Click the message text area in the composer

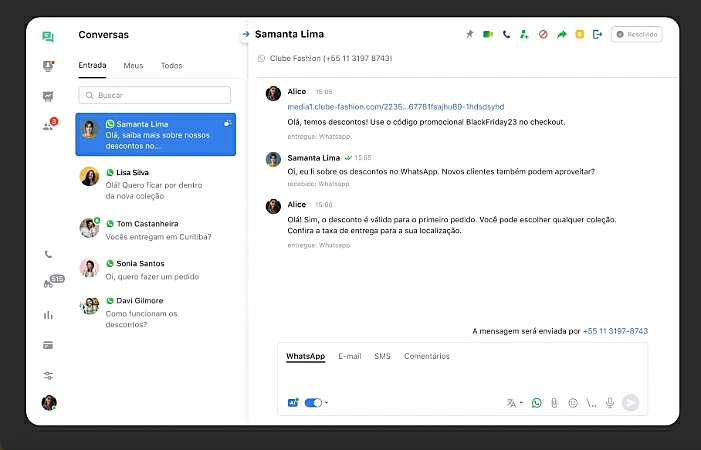coord(462,378)
